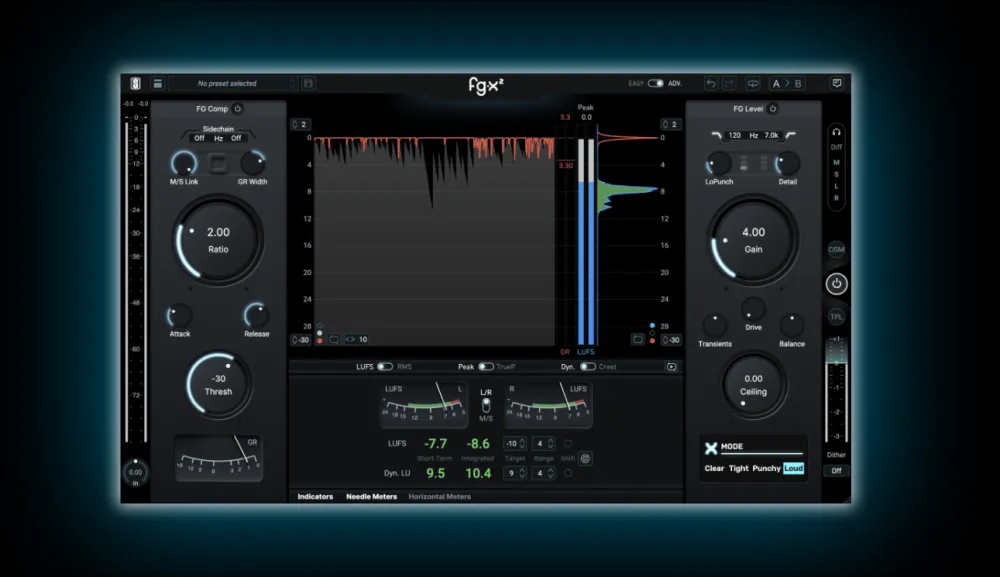Toggle the EASY / ADV. mode switch

[x=655, y=84]
